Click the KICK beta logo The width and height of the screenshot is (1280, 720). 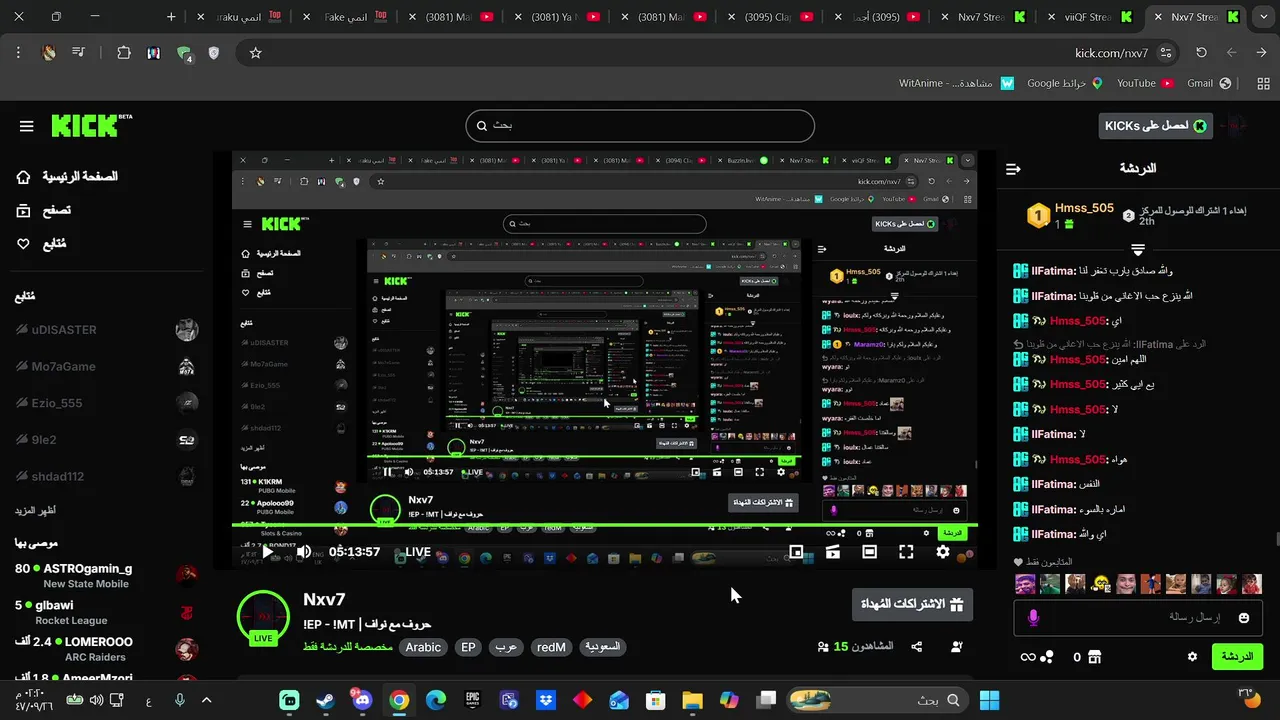(91, 126)
